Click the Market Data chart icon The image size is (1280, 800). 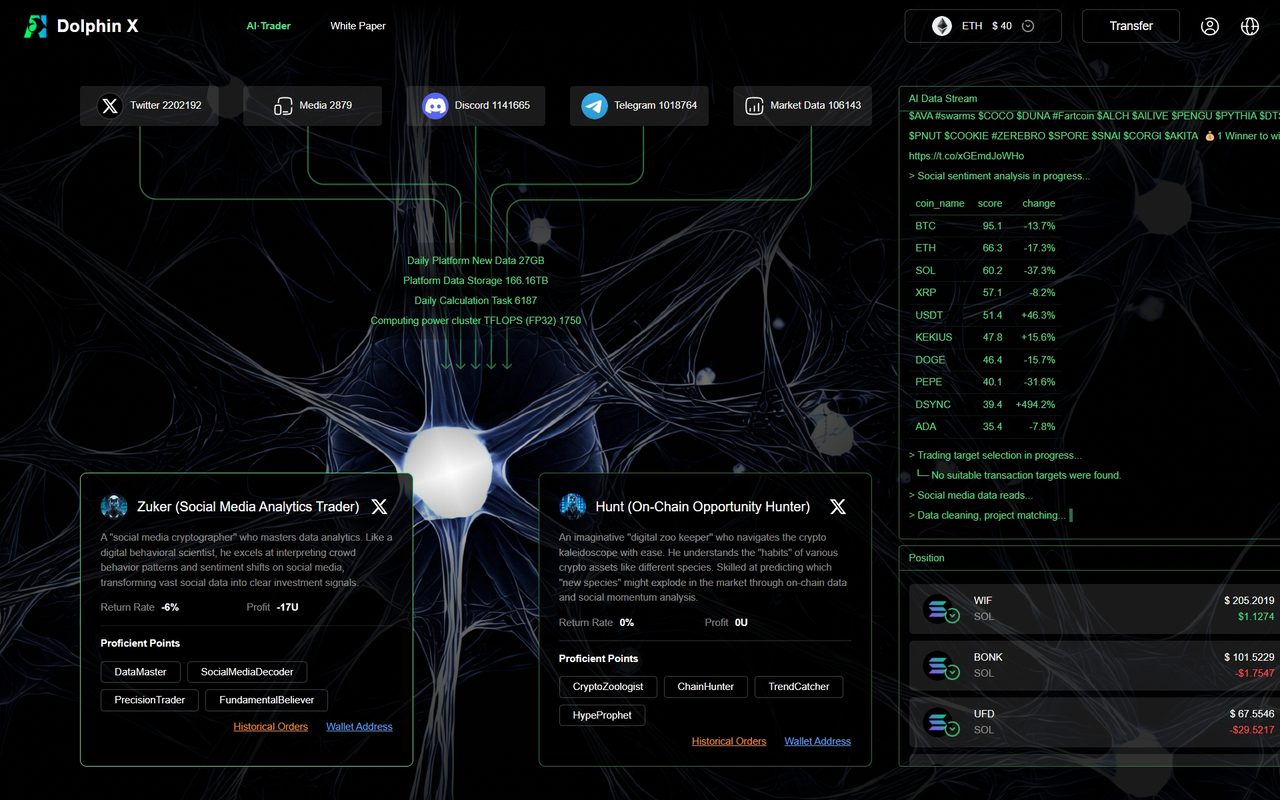(x=755, y=105)
